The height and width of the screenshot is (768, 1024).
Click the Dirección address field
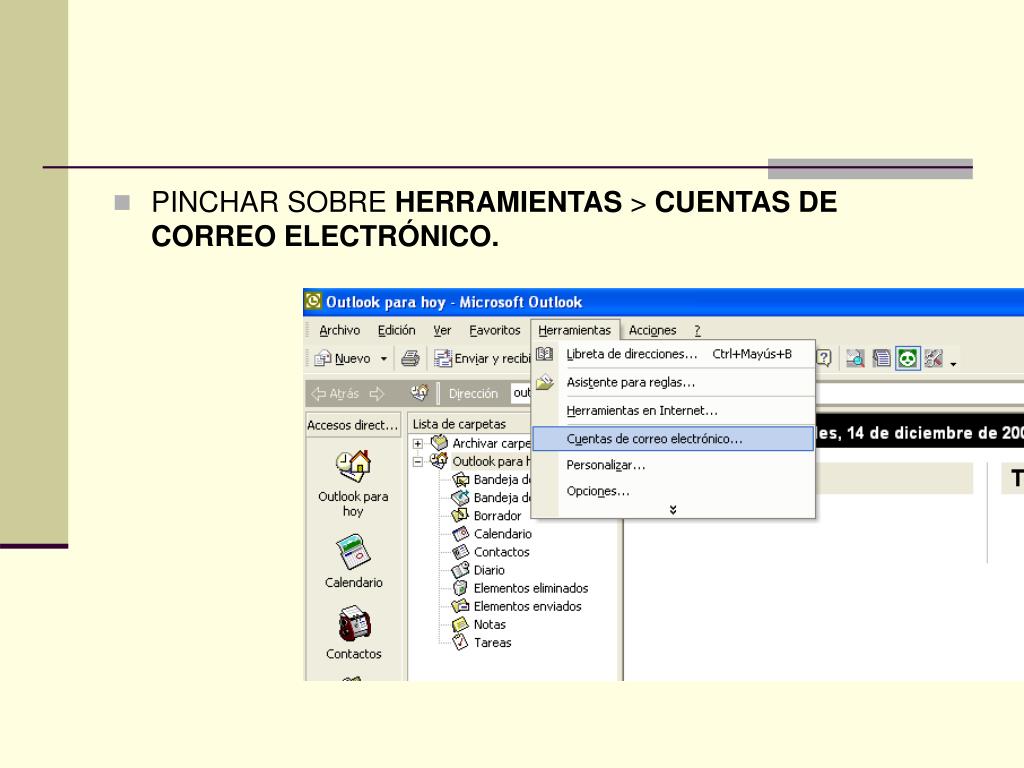click(521, 393)
